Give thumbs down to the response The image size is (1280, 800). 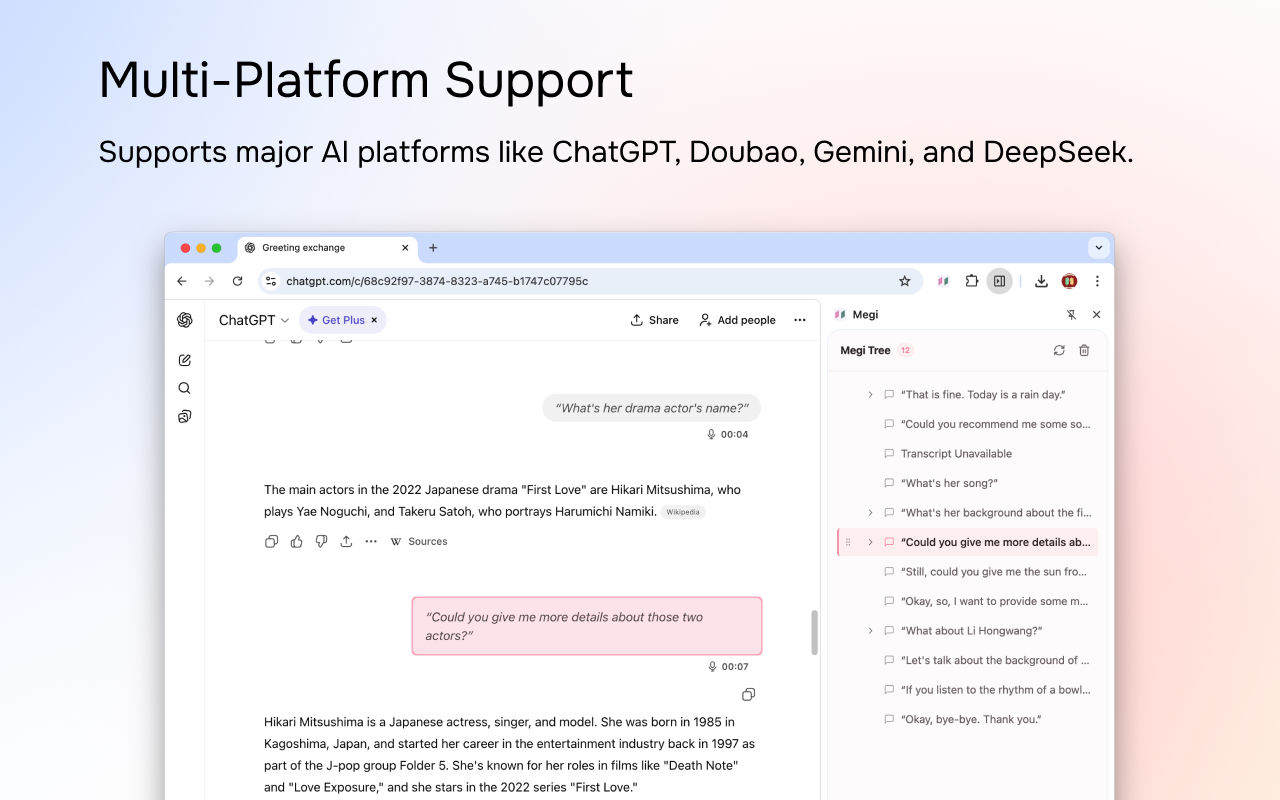click(321, 541)
